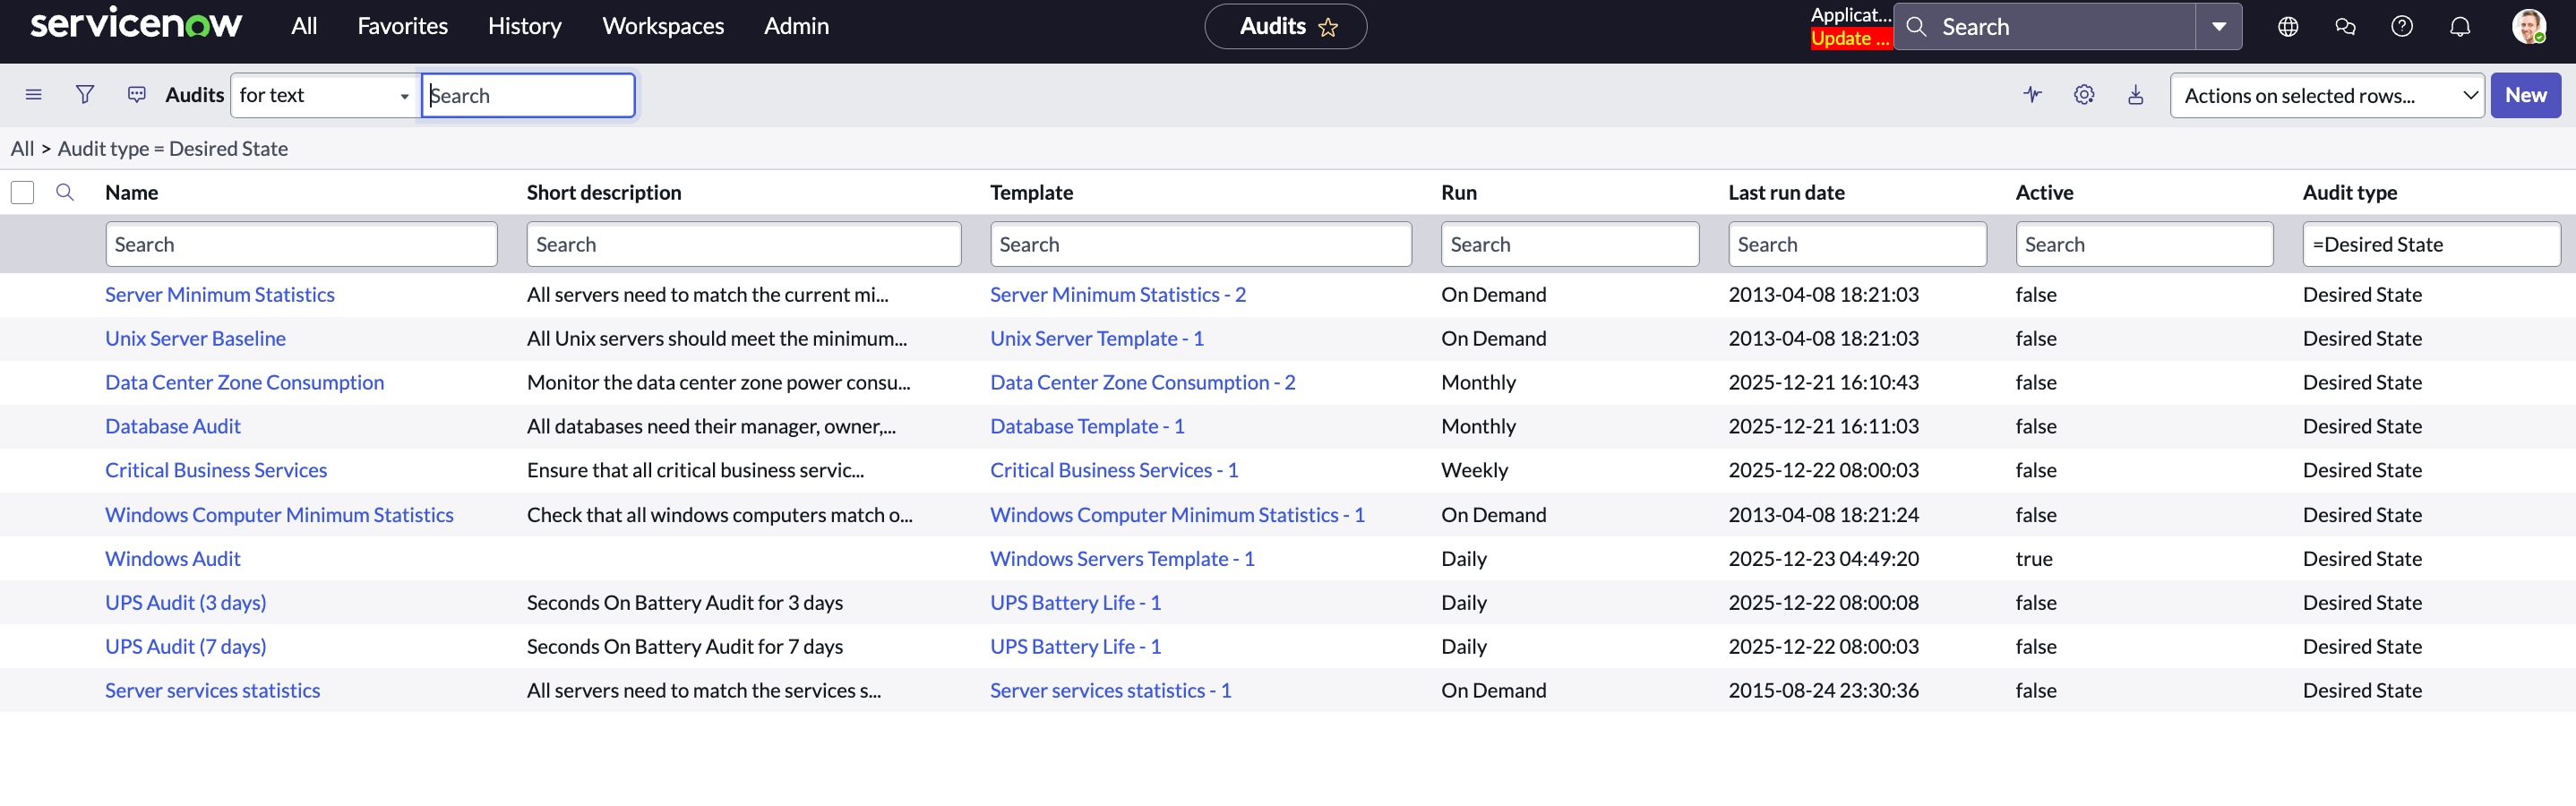The height and width of the screenshot is (806, 2576).
Task: Click the column search magnifier icon
Action: pyautogui.click(x=65, y=192)
